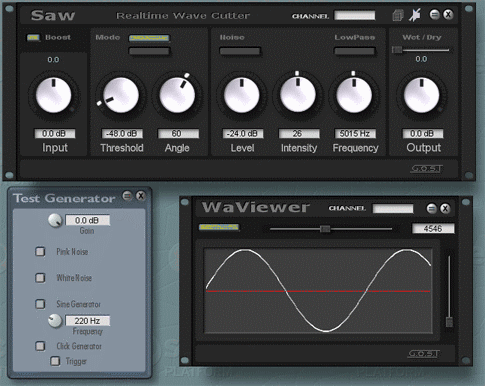This screenshot has height=386, width=485.
Task: Click the Input knob
Action: tap(53, 95)
